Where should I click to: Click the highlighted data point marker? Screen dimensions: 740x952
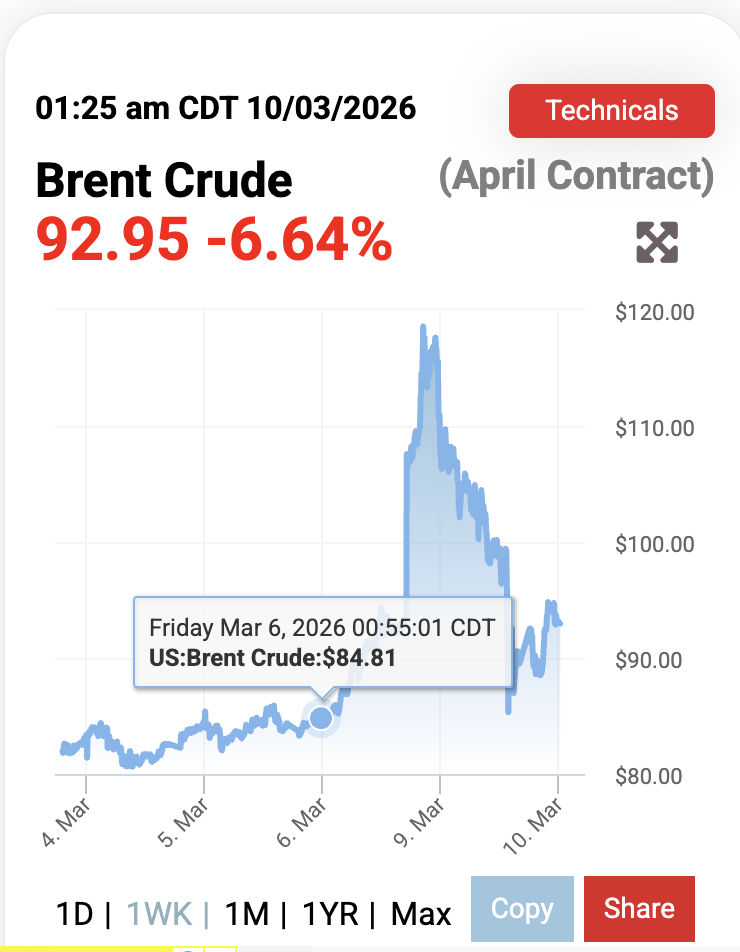coord(320,717)
